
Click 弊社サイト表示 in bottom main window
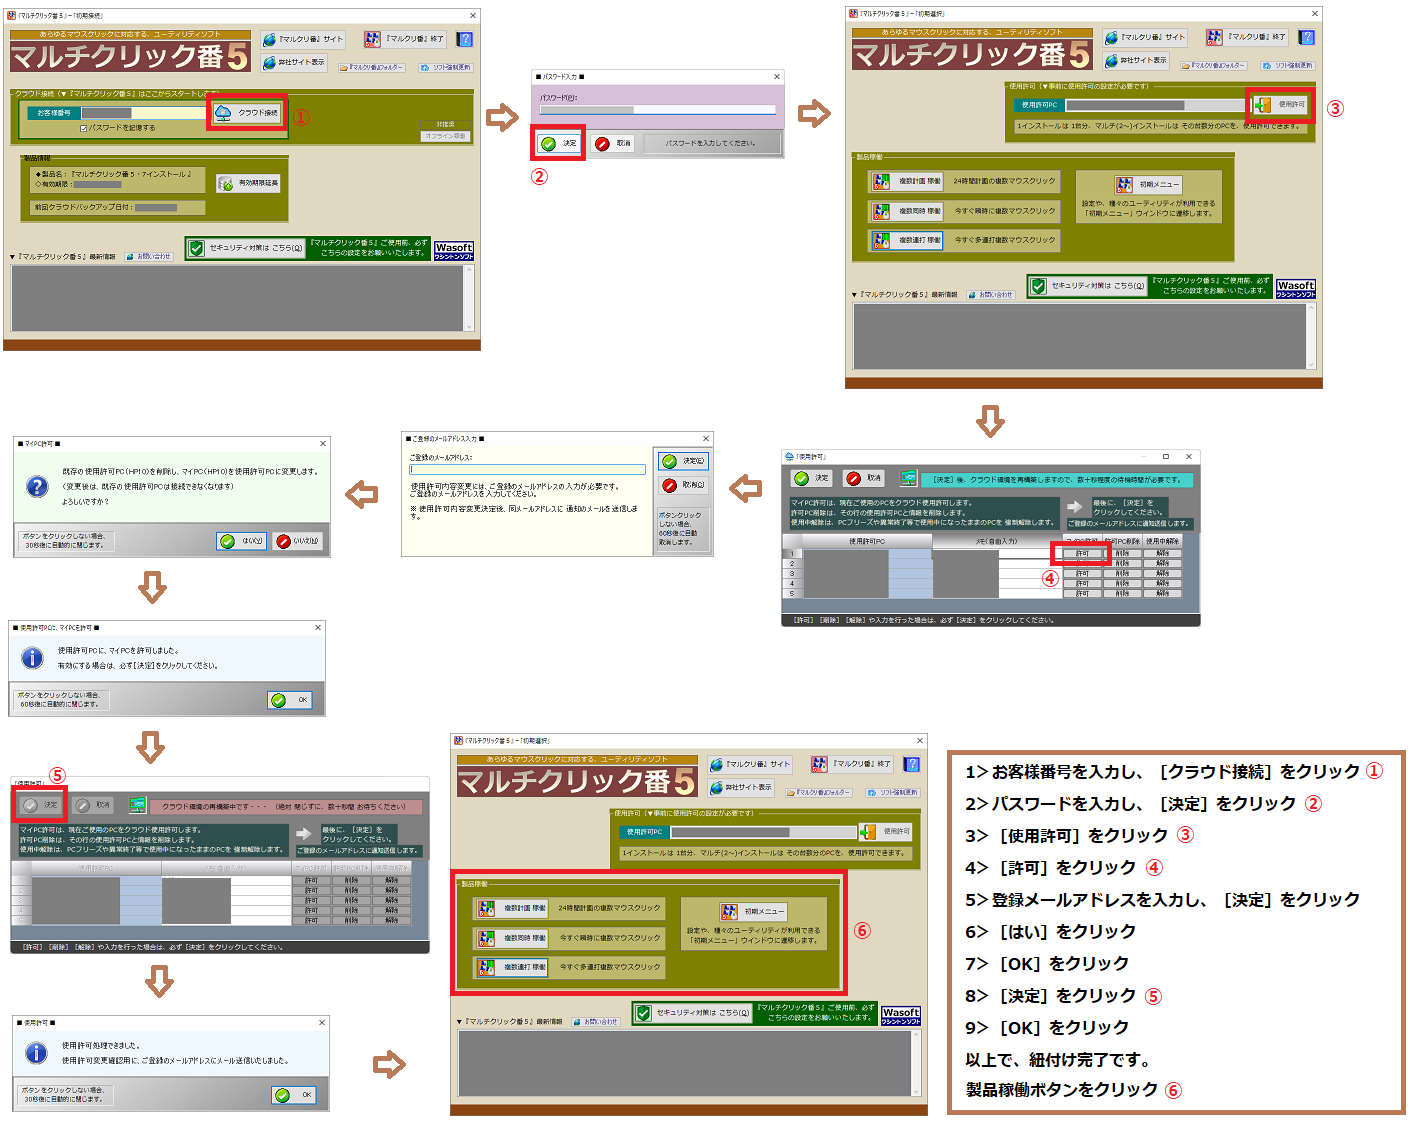coord(742,787)
